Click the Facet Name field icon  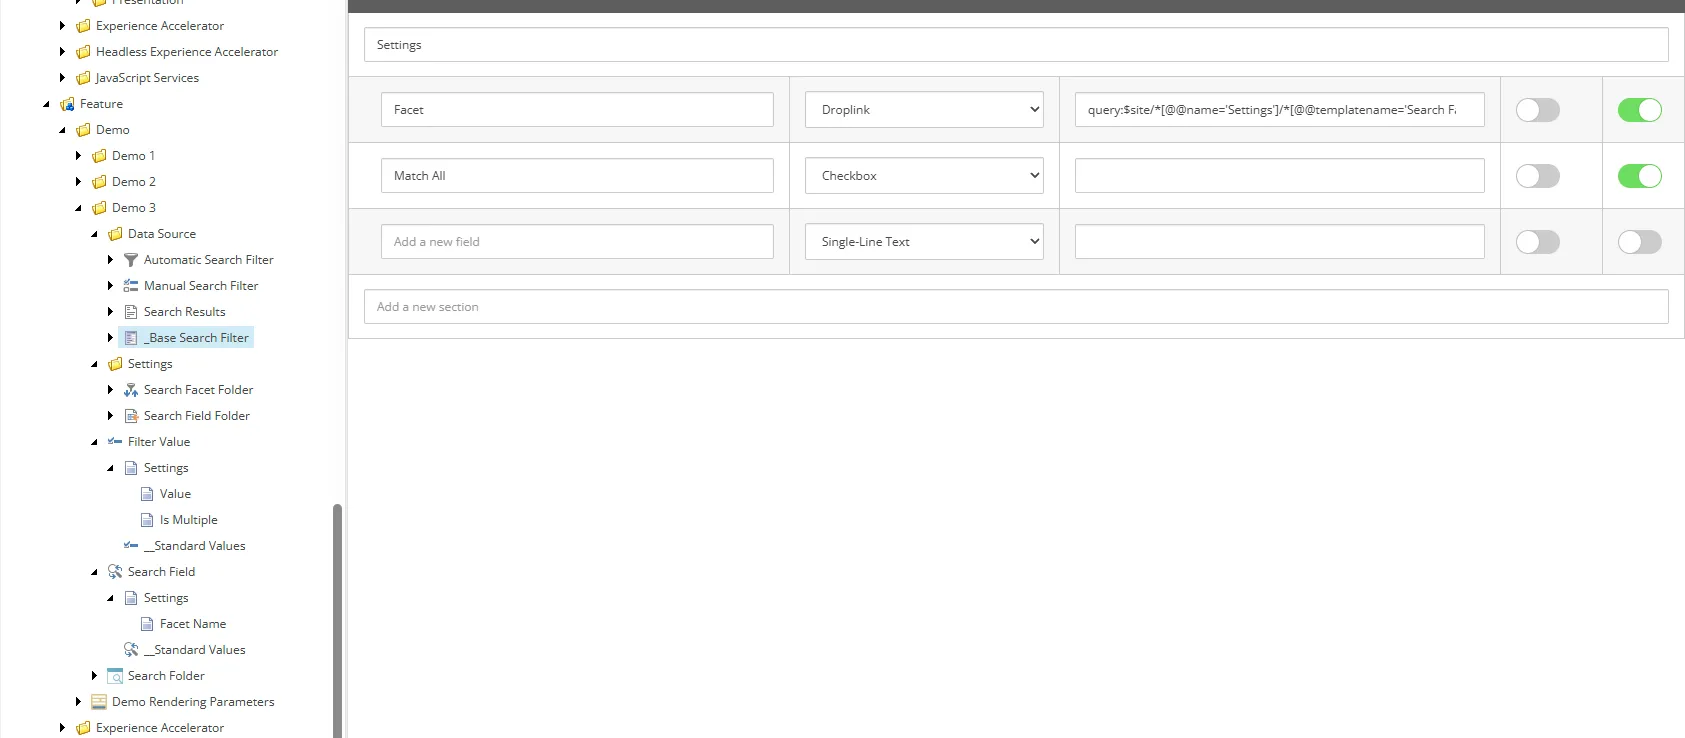(x=147, y=624)
